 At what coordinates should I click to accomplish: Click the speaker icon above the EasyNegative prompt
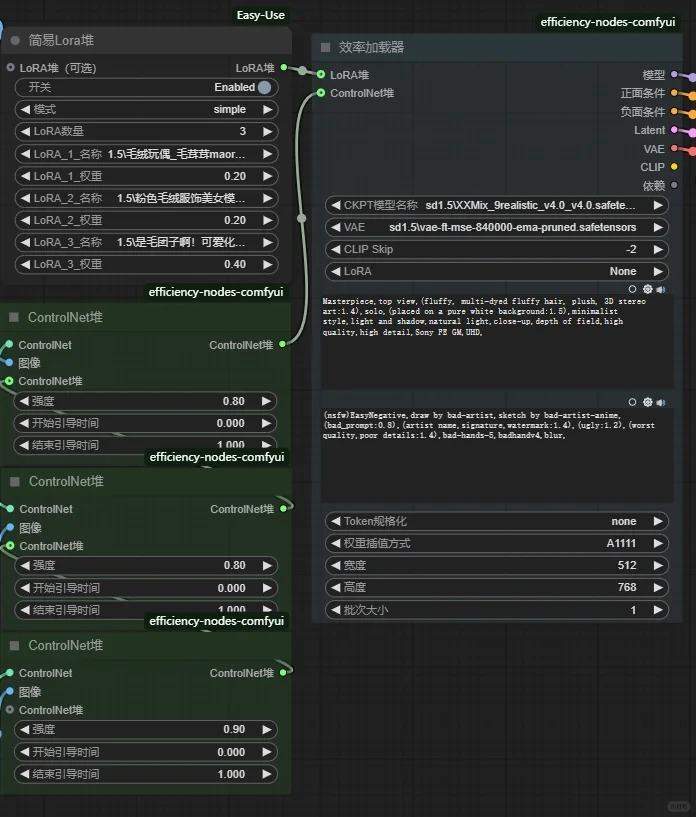[x=661, y=402]
